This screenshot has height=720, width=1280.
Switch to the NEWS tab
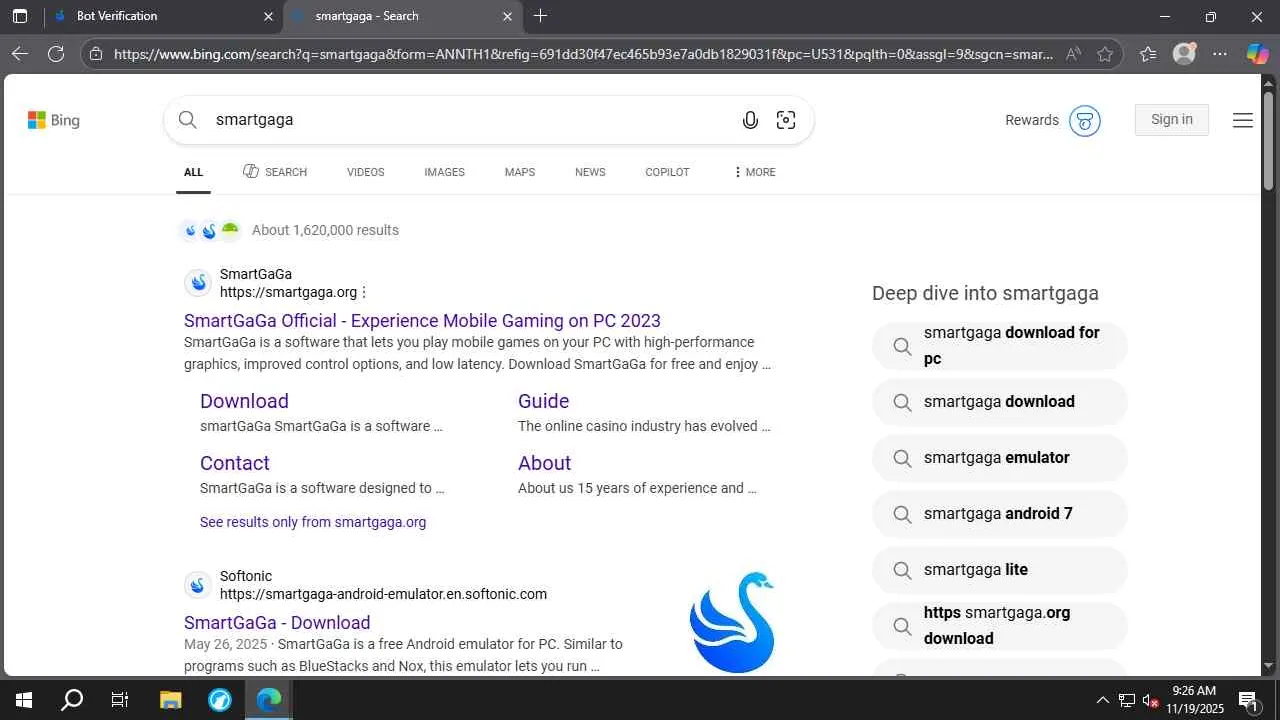(590, 172)
